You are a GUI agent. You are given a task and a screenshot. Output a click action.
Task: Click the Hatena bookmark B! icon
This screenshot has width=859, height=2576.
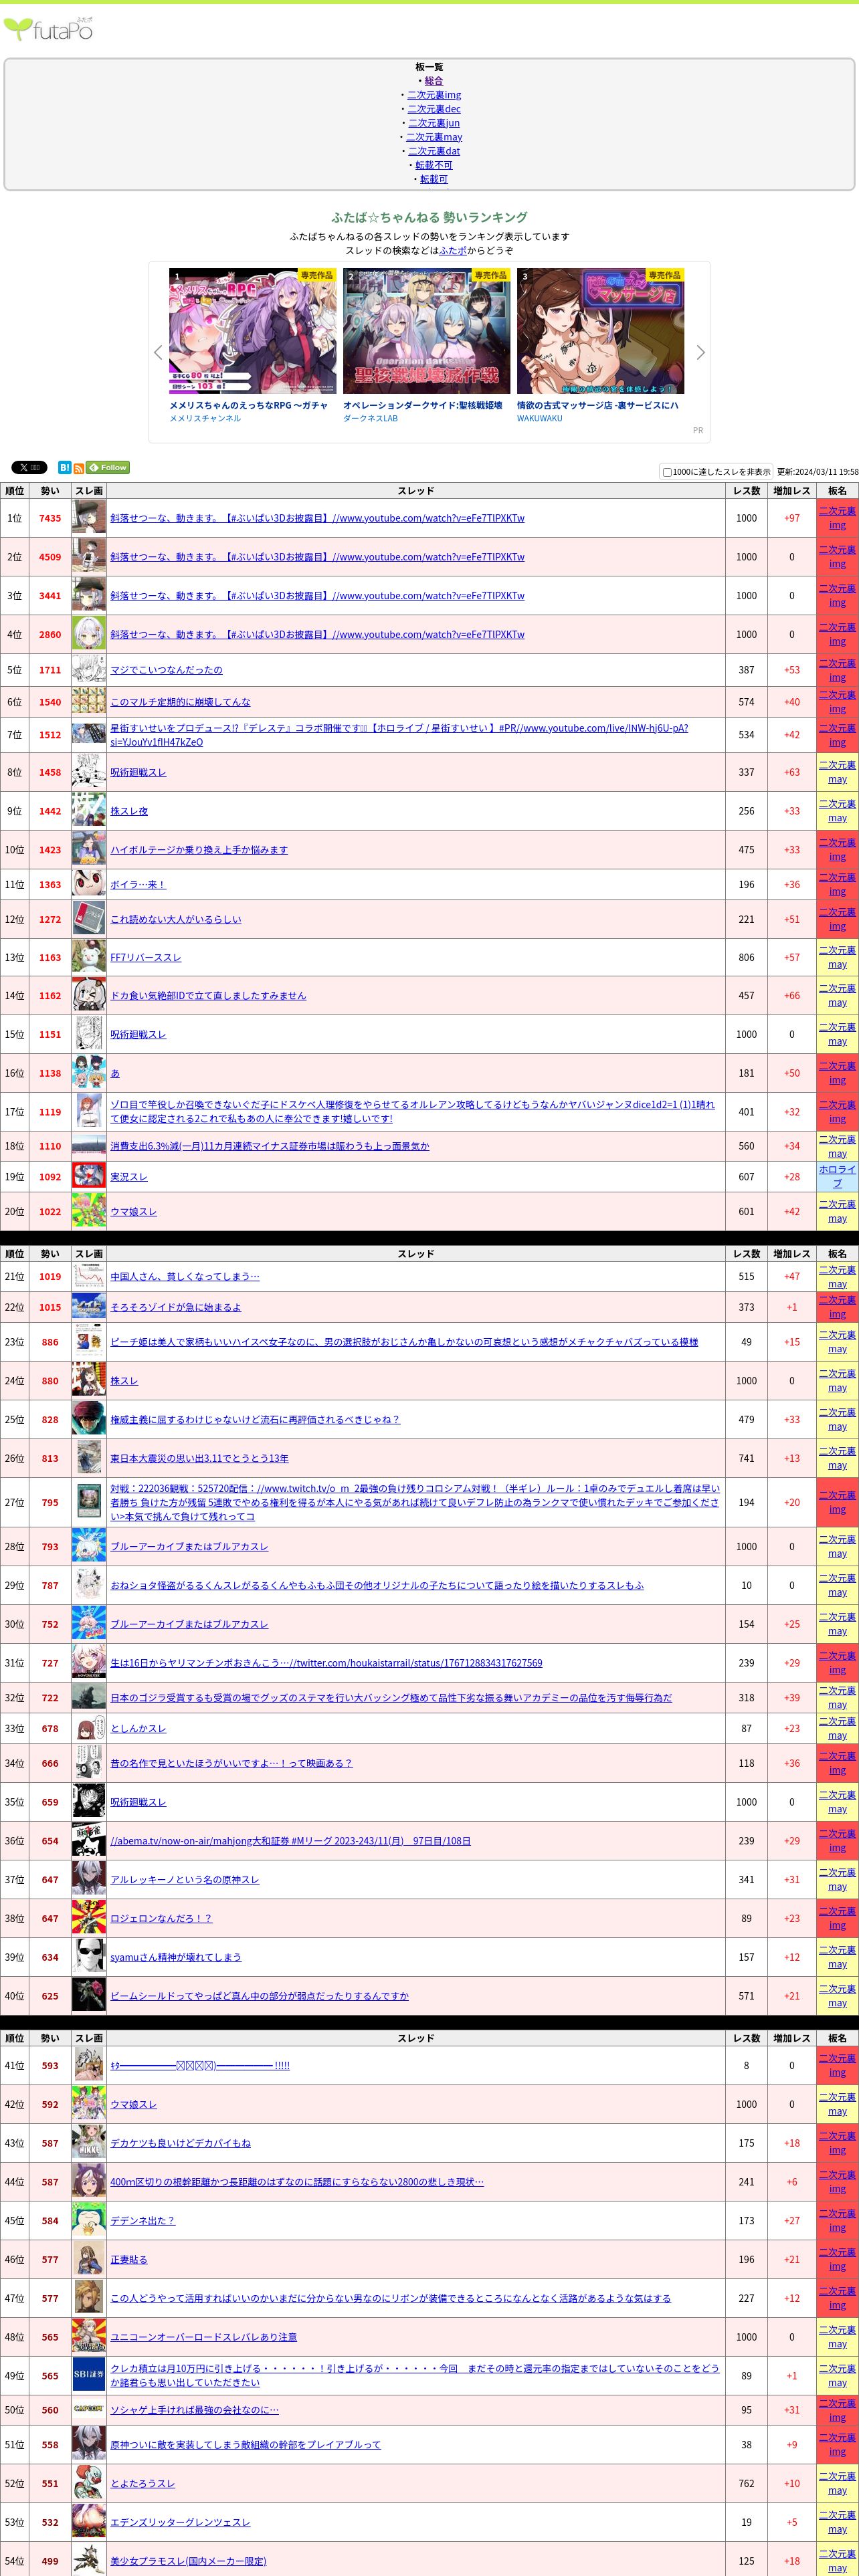[x=64, y=467]
